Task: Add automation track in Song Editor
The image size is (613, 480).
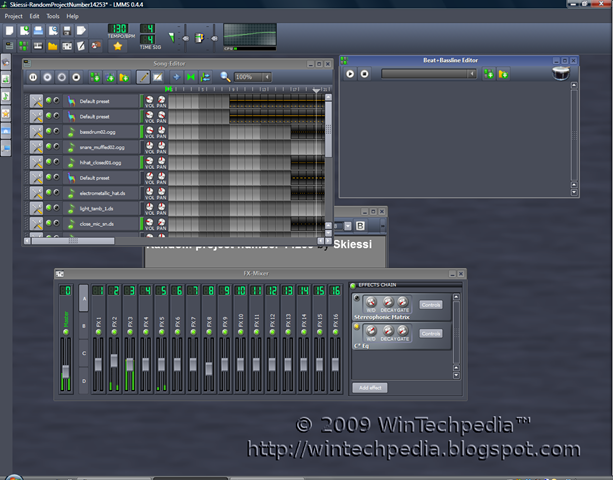Action: [124, 77]
